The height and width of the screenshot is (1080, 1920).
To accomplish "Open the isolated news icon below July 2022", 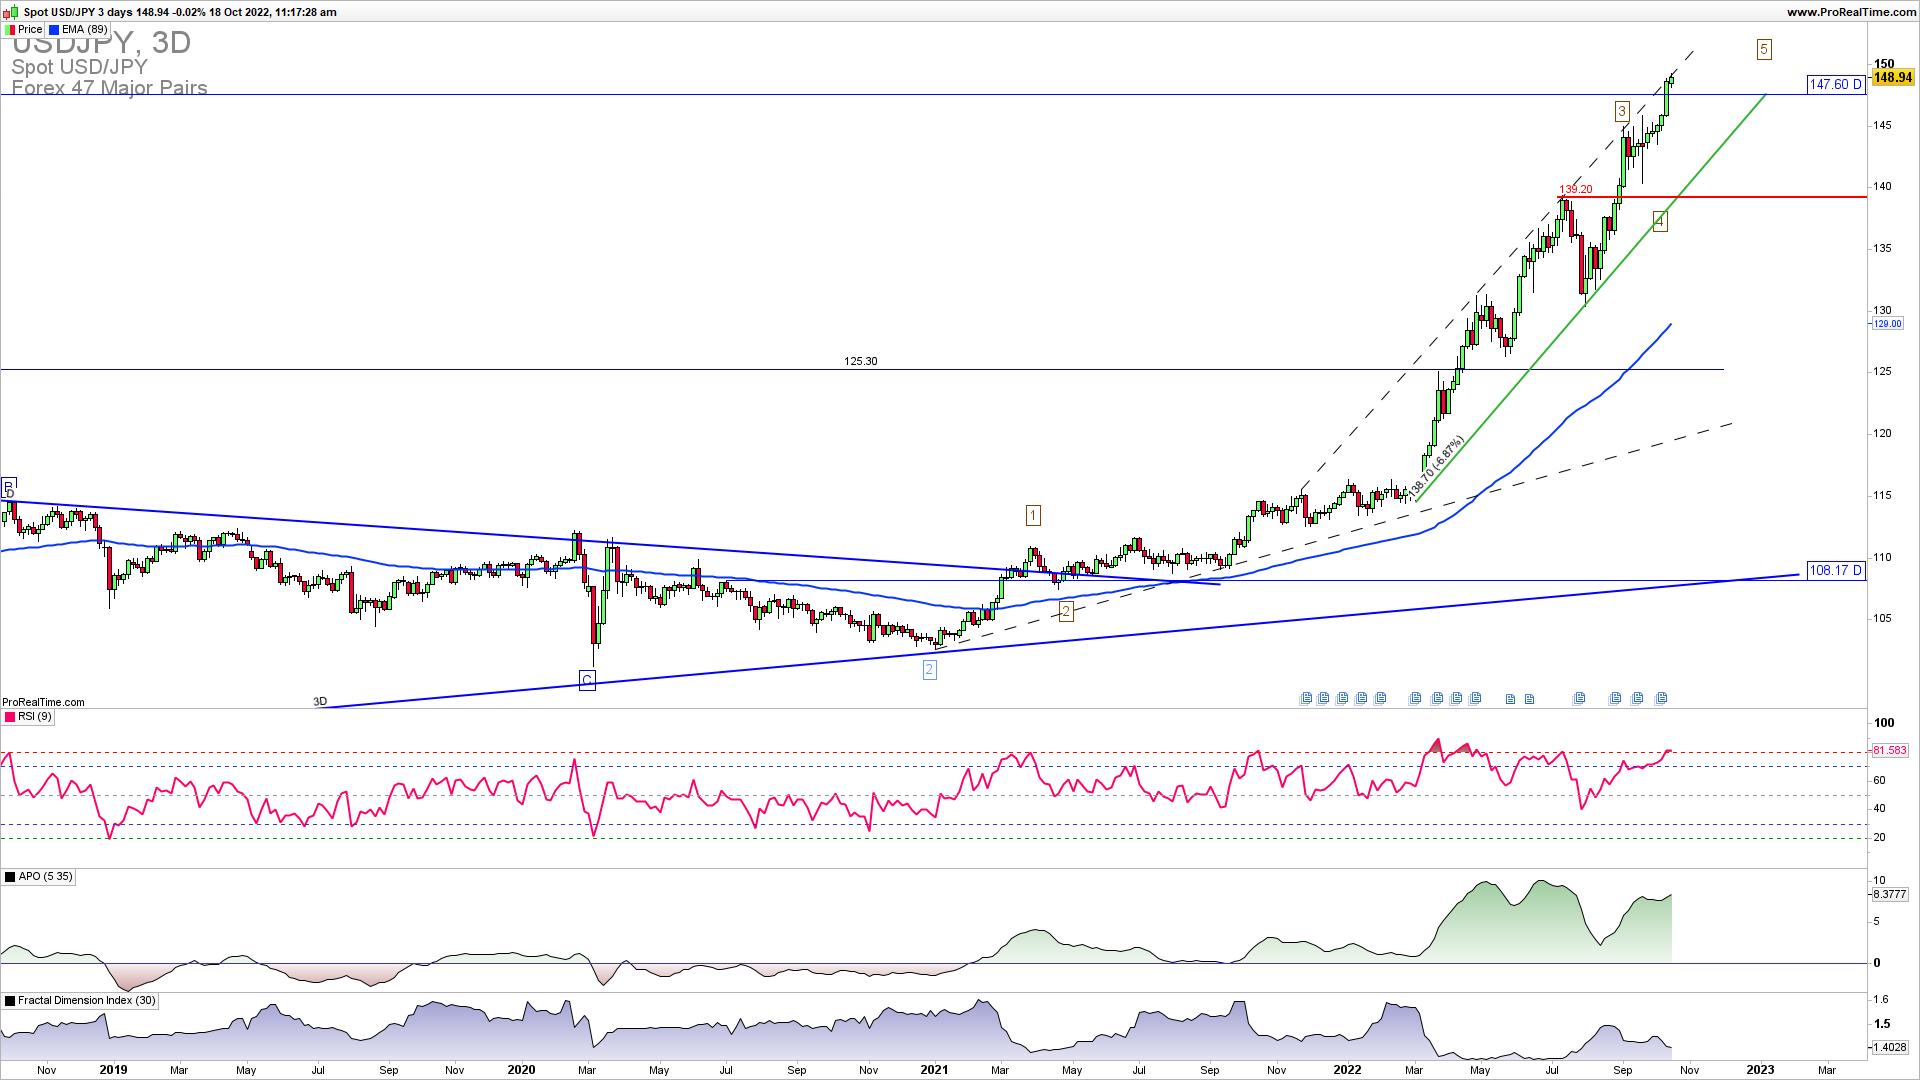I will tap(1579, 698).
